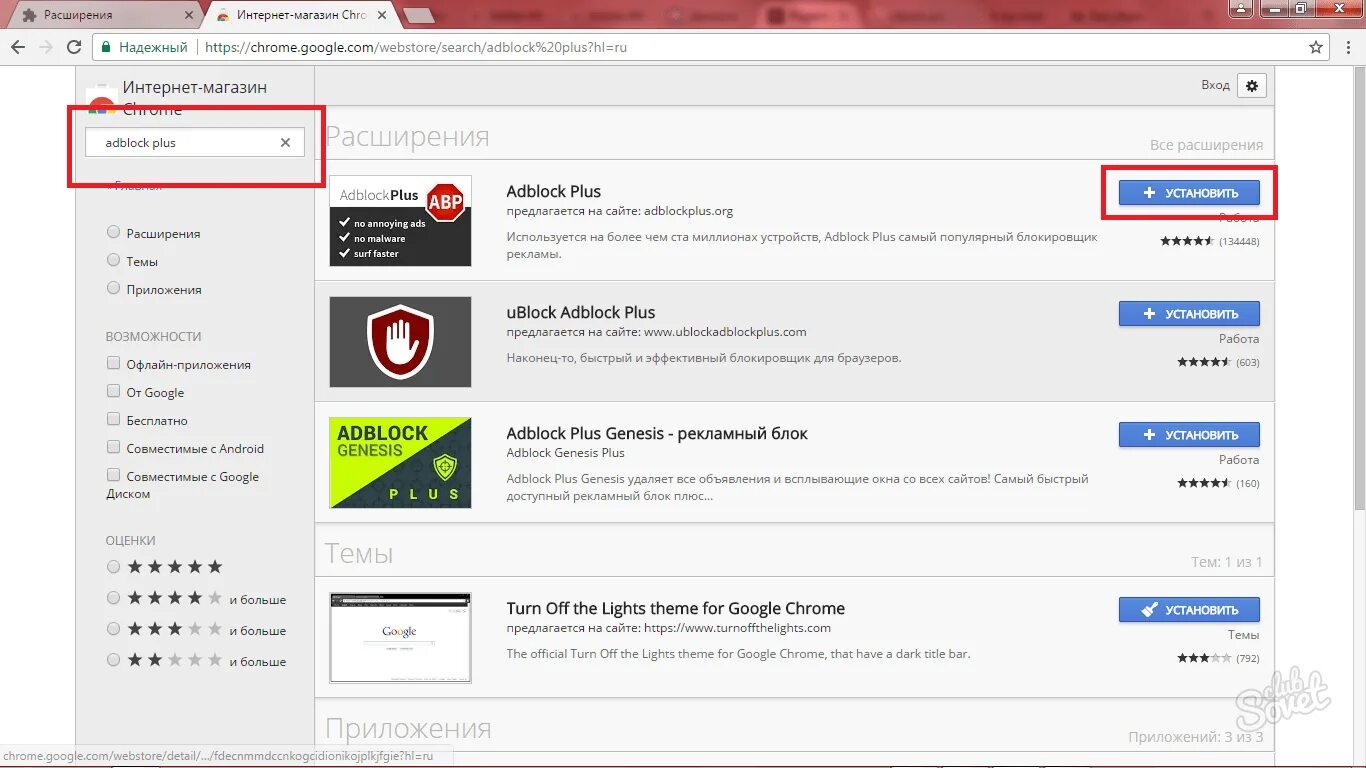Viewport: 1366px width, 768px height.
Task: Install uBlock Adblock Plus extension
Action: click(x=1189, y=314)
